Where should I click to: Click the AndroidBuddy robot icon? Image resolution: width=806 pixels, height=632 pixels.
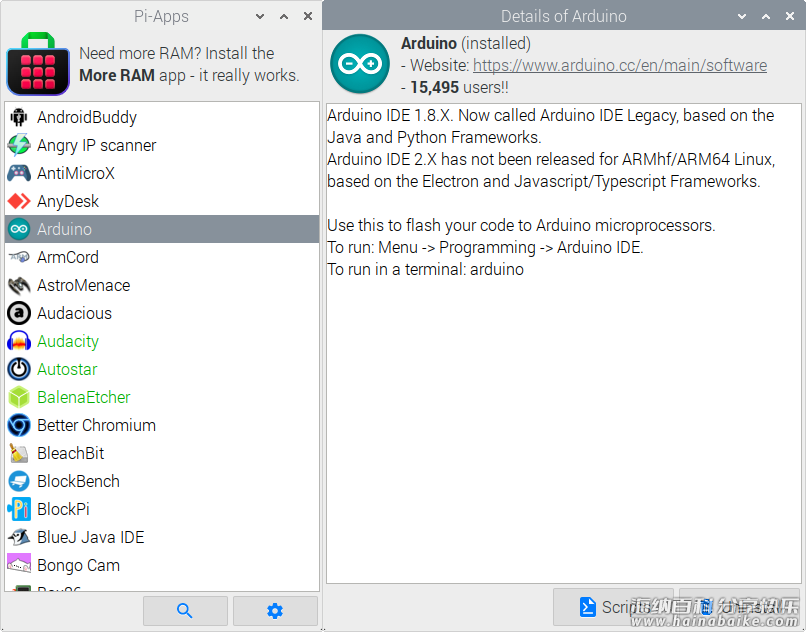click(19, 117)
